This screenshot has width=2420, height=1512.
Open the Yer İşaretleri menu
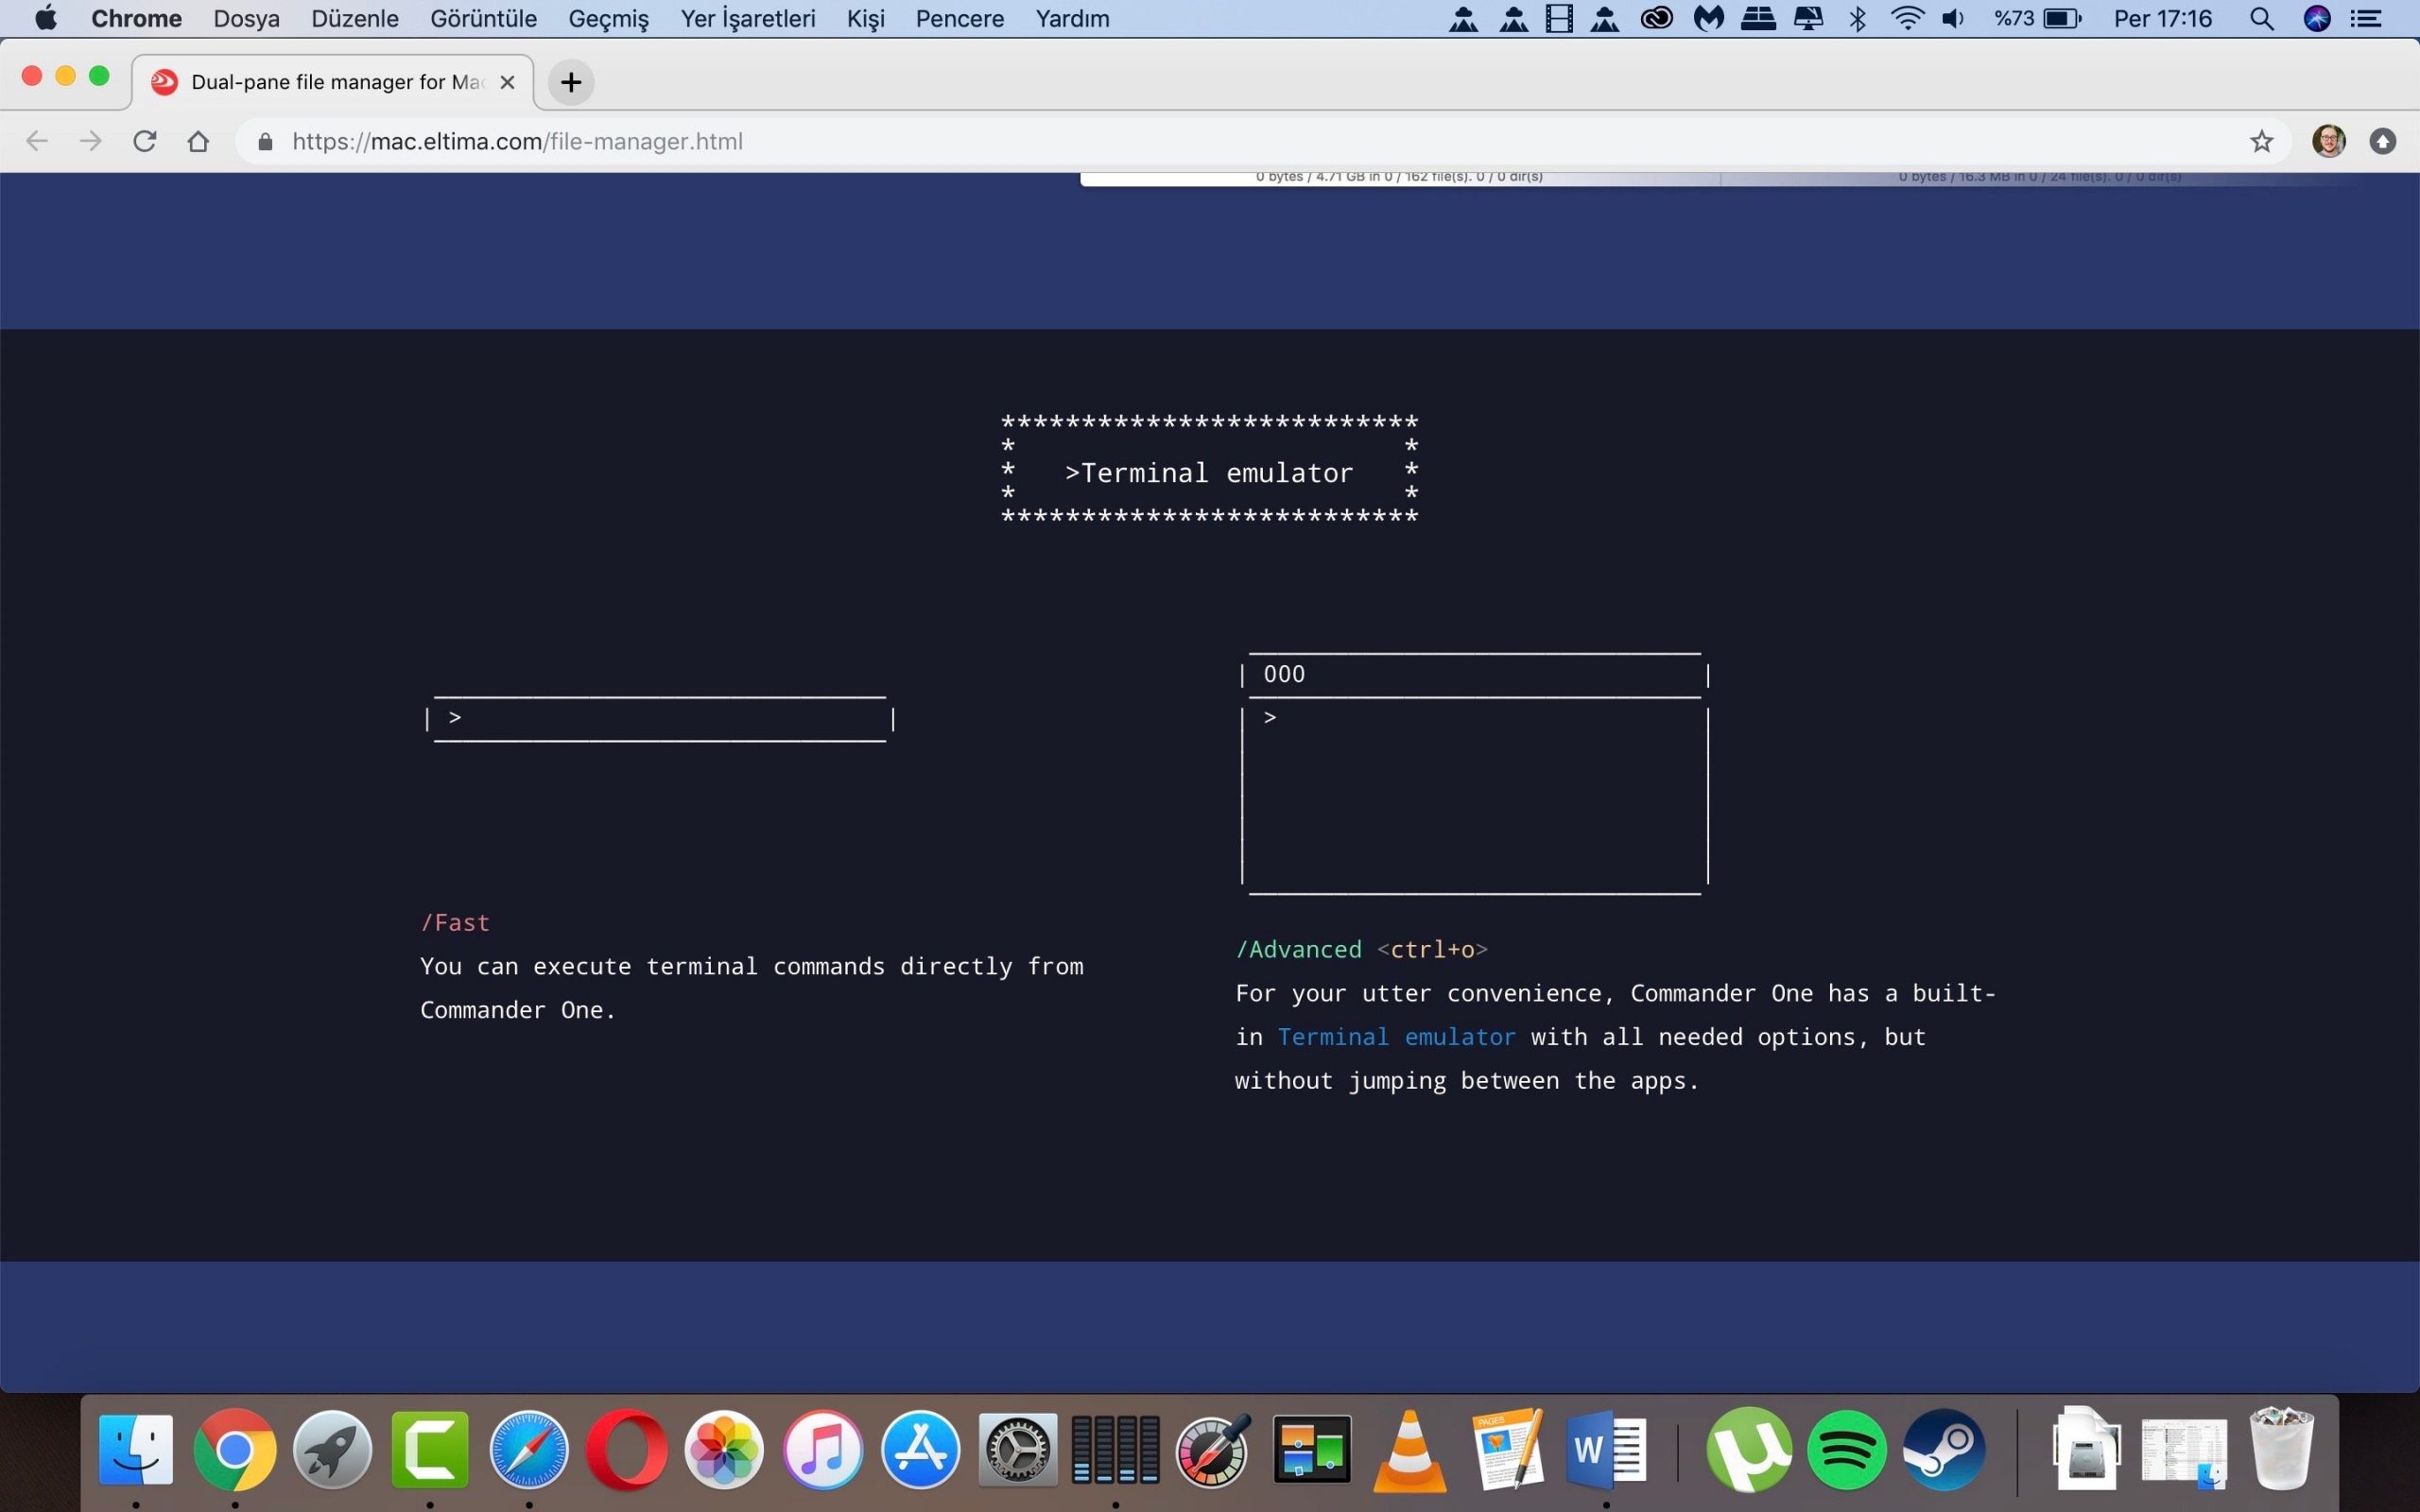(x=747, y=19)
